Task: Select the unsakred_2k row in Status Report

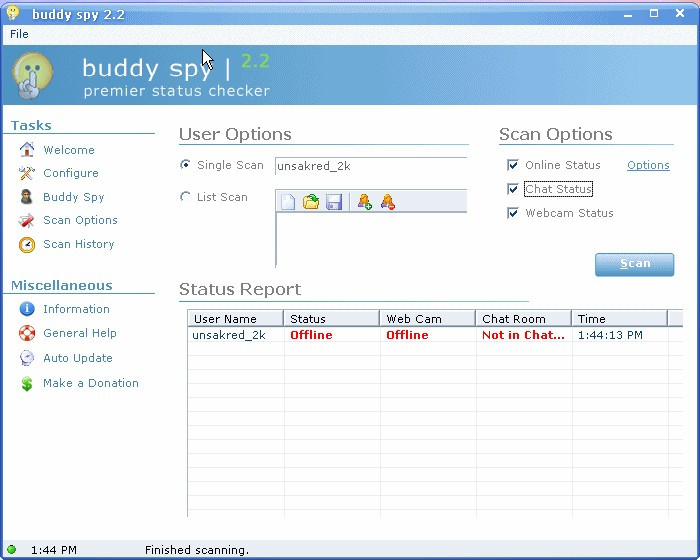Action: tap(435, 335)
